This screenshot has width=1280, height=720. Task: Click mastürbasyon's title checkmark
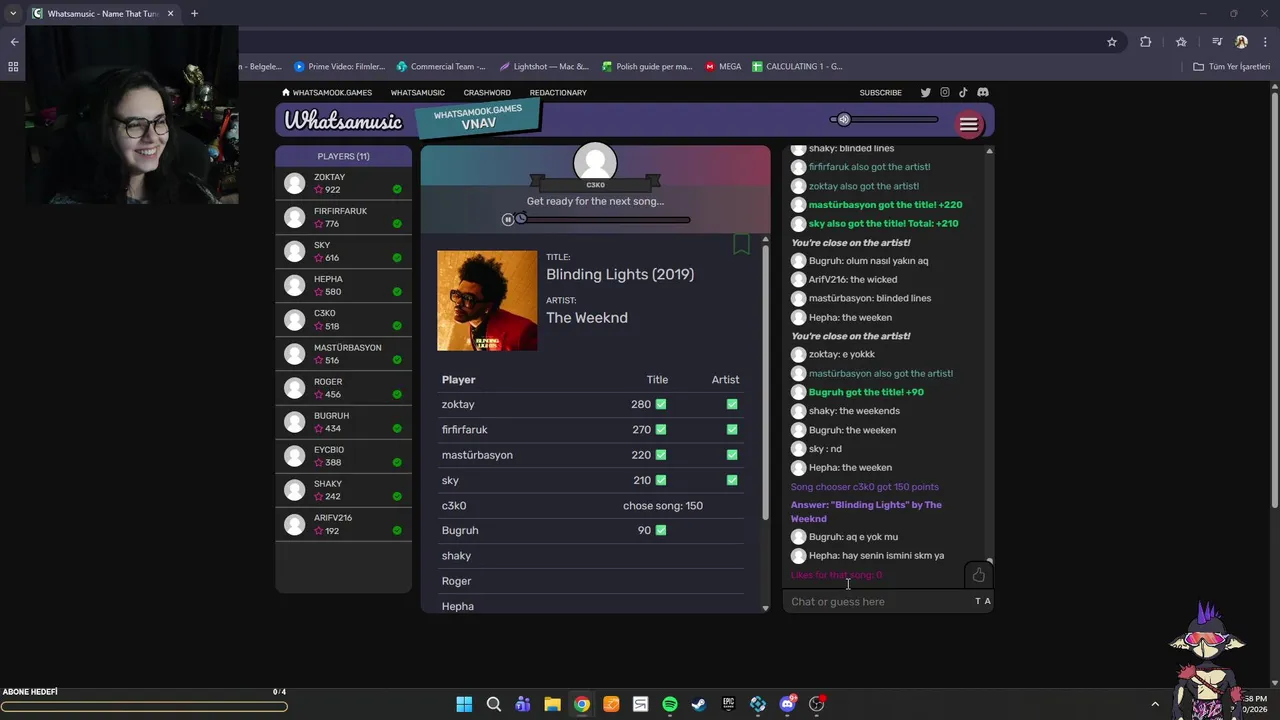pyautogui.click(x=661, y=455)
